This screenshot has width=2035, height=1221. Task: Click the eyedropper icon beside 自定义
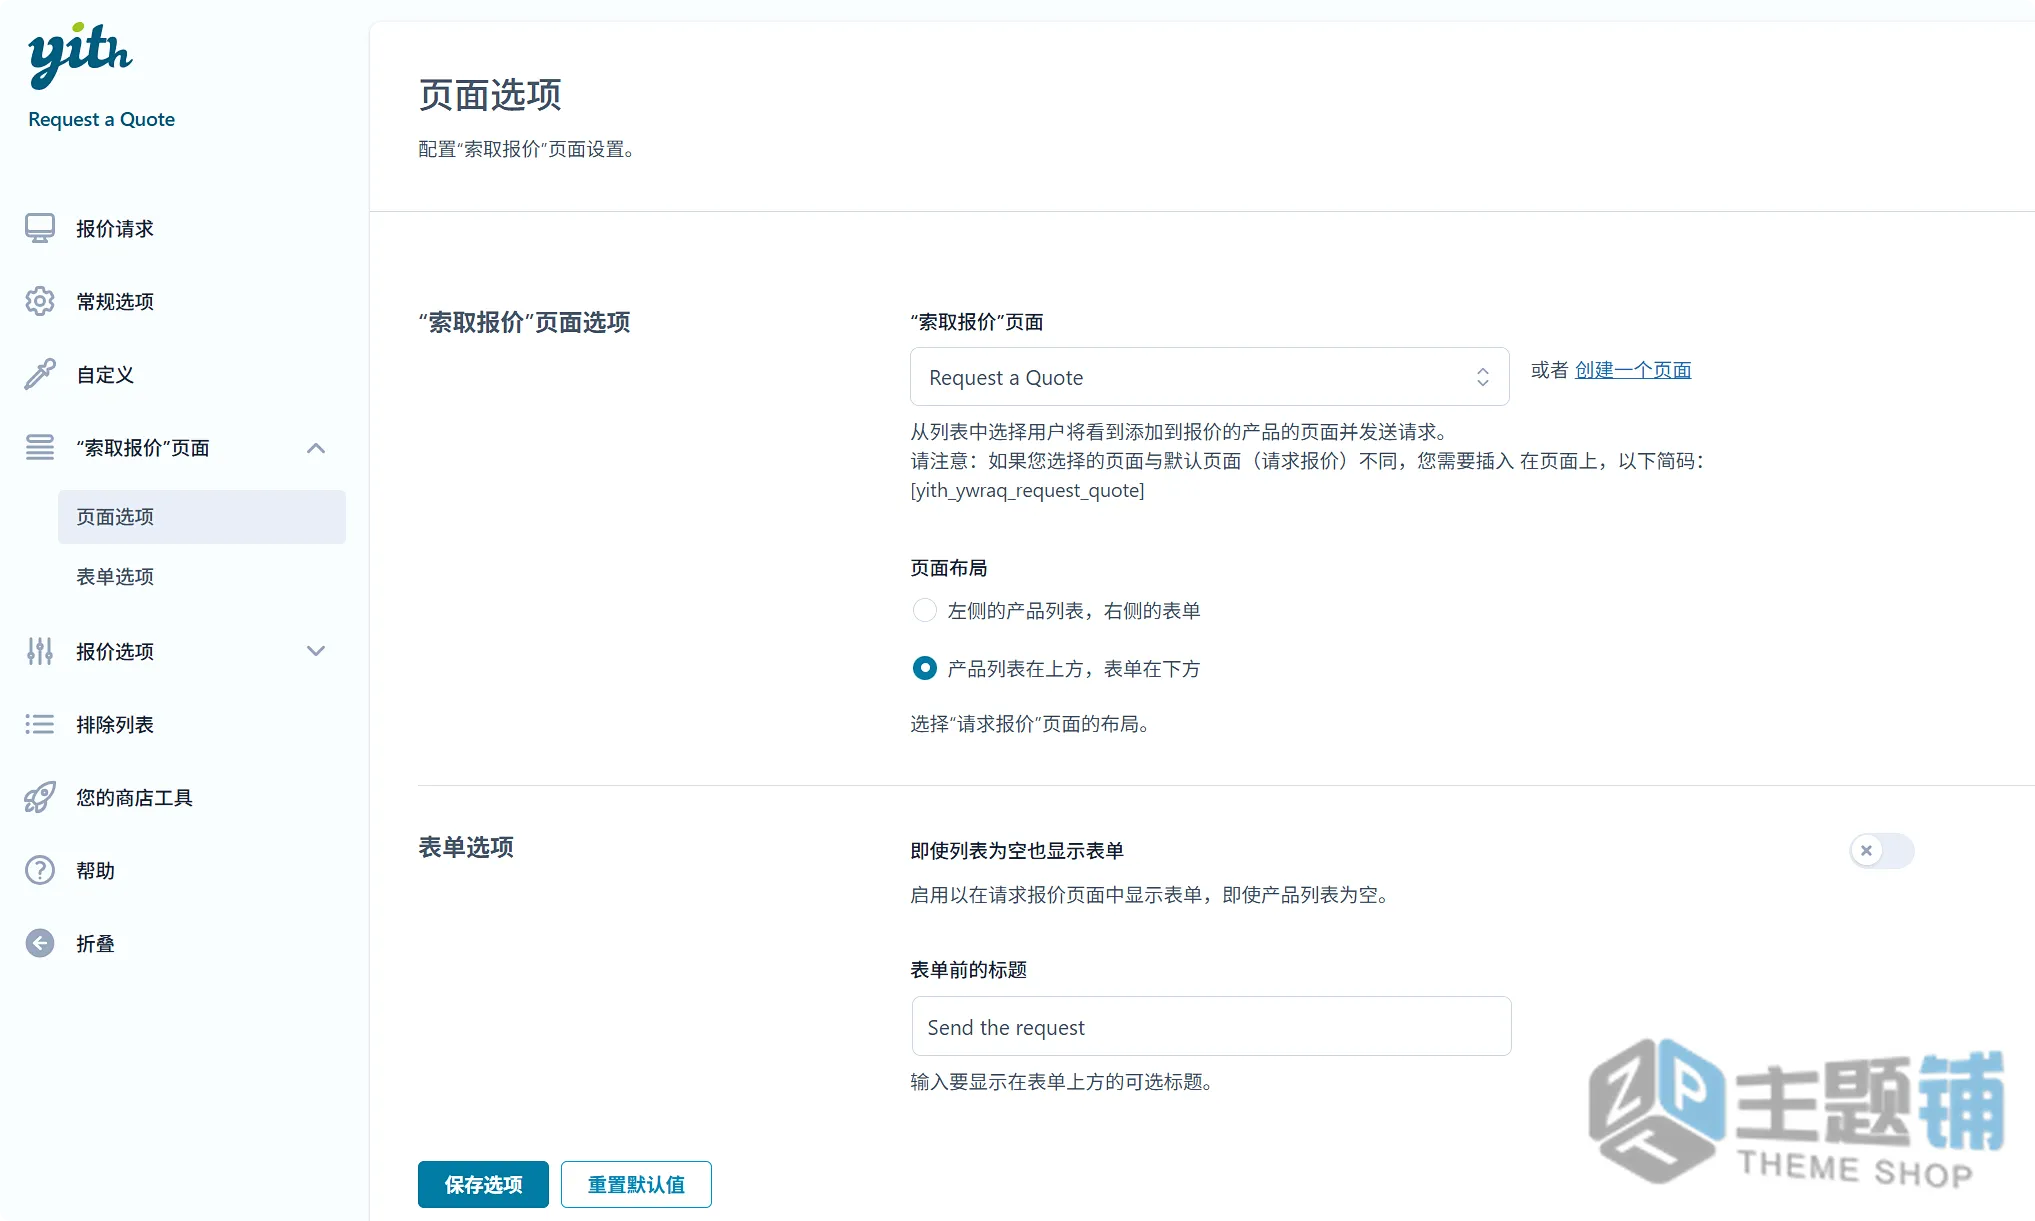click(x=40, y=374)
